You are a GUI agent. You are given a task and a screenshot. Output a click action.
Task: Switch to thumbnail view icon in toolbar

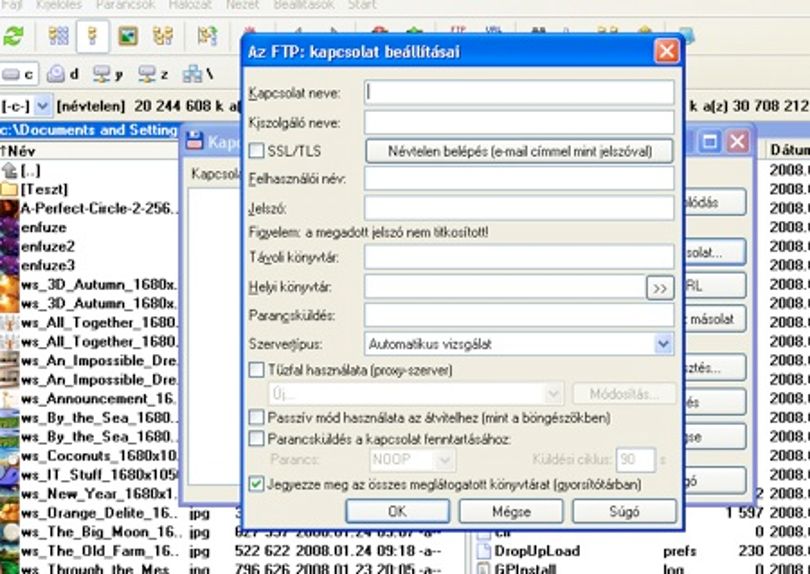pyautogui.click(x=128, y=36)
